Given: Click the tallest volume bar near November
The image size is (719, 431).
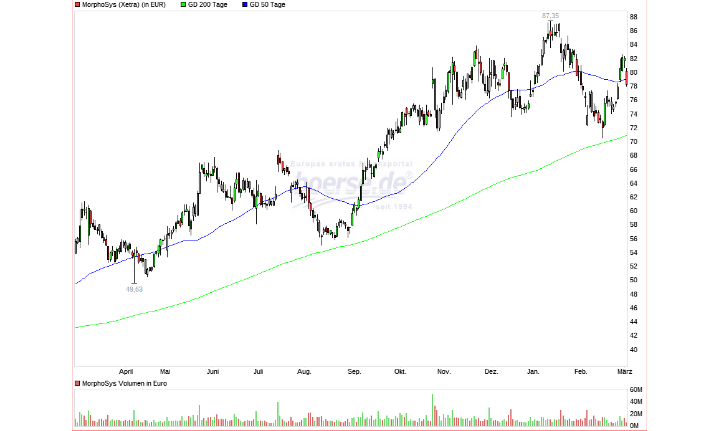Looking at the screenshot, I should pos(433,410).
